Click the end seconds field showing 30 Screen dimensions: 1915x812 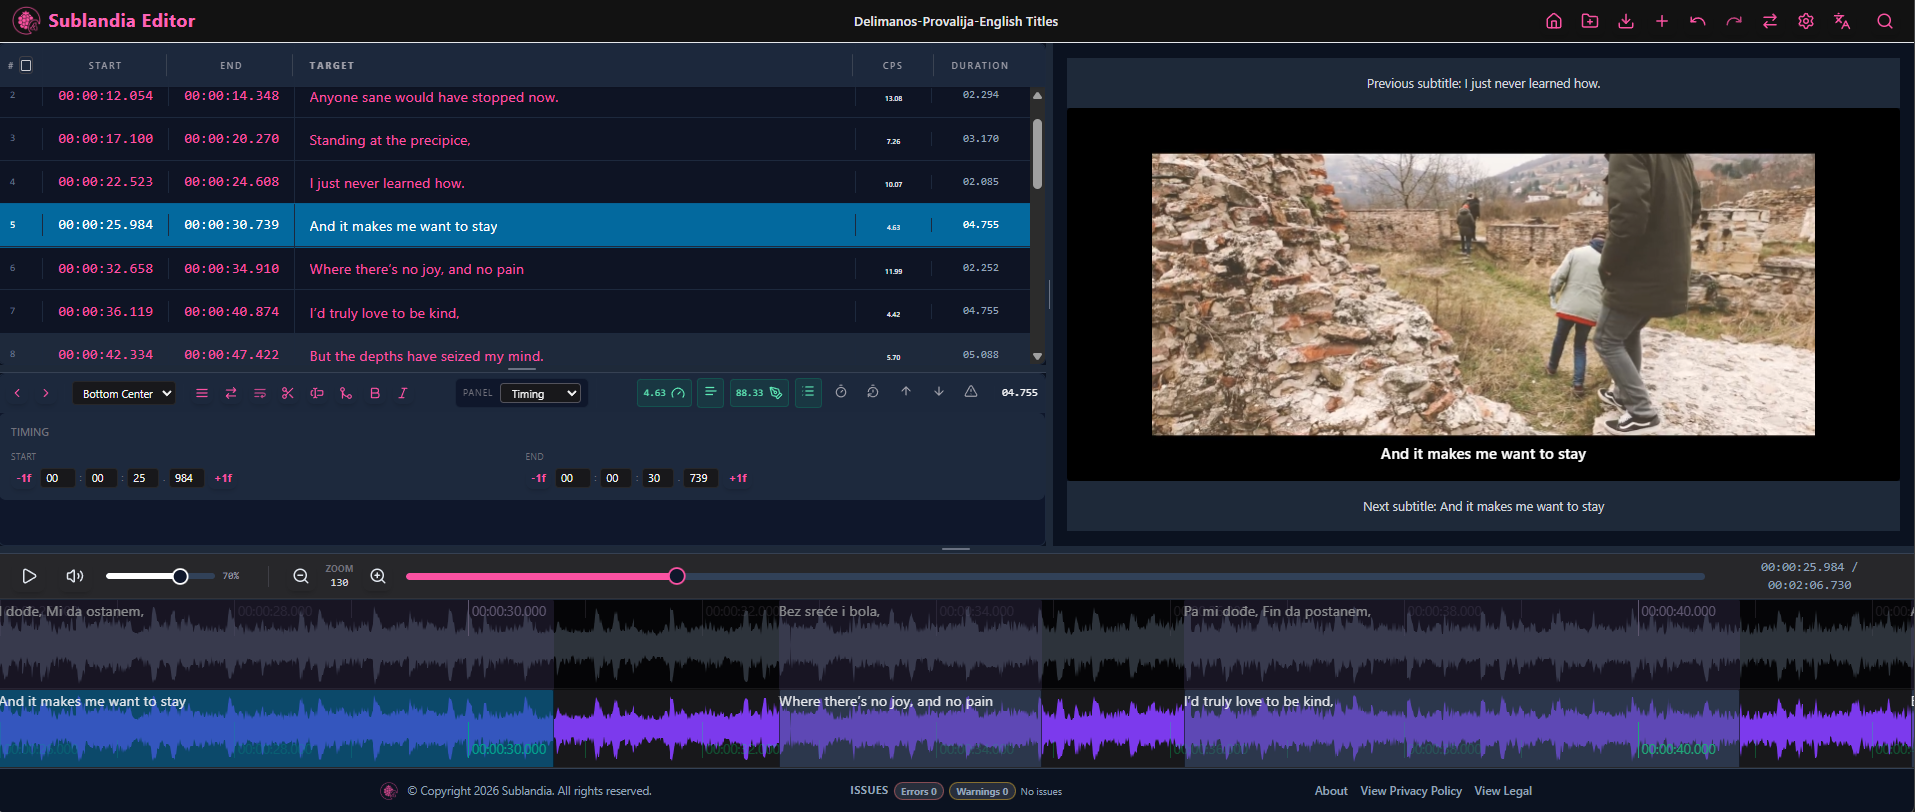pyautogui.click(x=657, y=478)
